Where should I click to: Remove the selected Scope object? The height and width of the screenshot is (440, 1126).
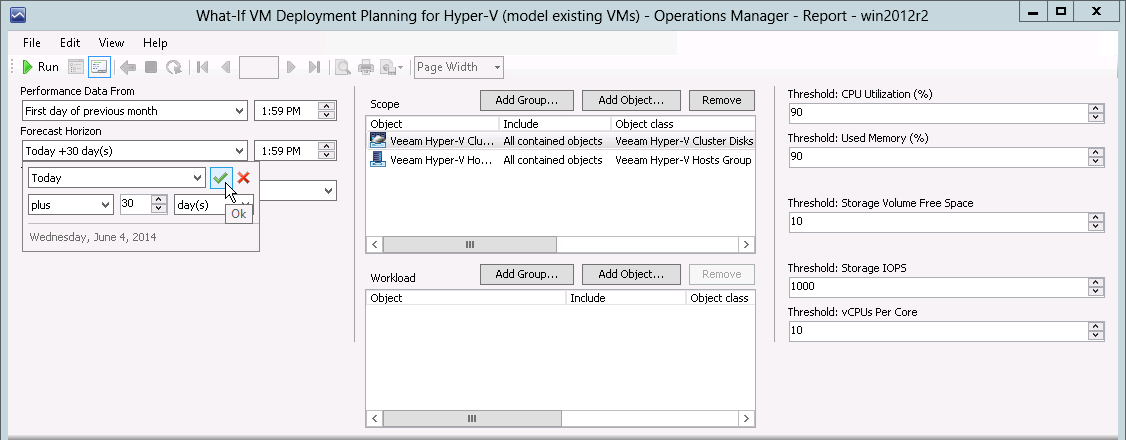[x=722, y=100]
